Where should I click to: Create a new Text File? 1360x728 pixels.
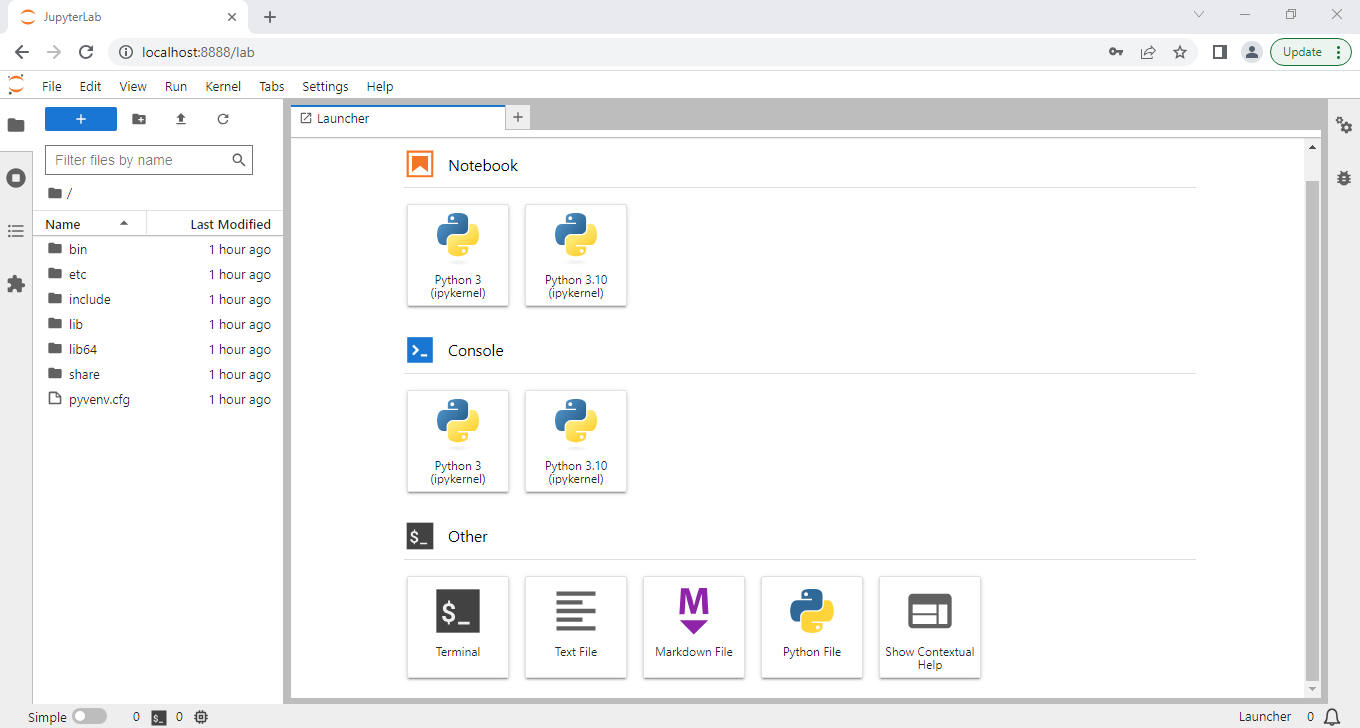pos(576,627)
